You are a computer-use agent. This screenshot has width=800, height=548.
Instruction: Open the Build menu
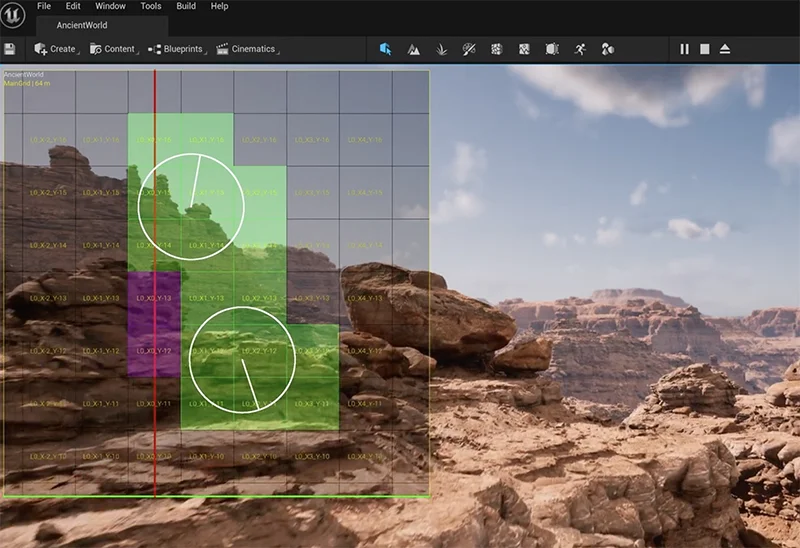pyautogui.click(x=186, y=6)
